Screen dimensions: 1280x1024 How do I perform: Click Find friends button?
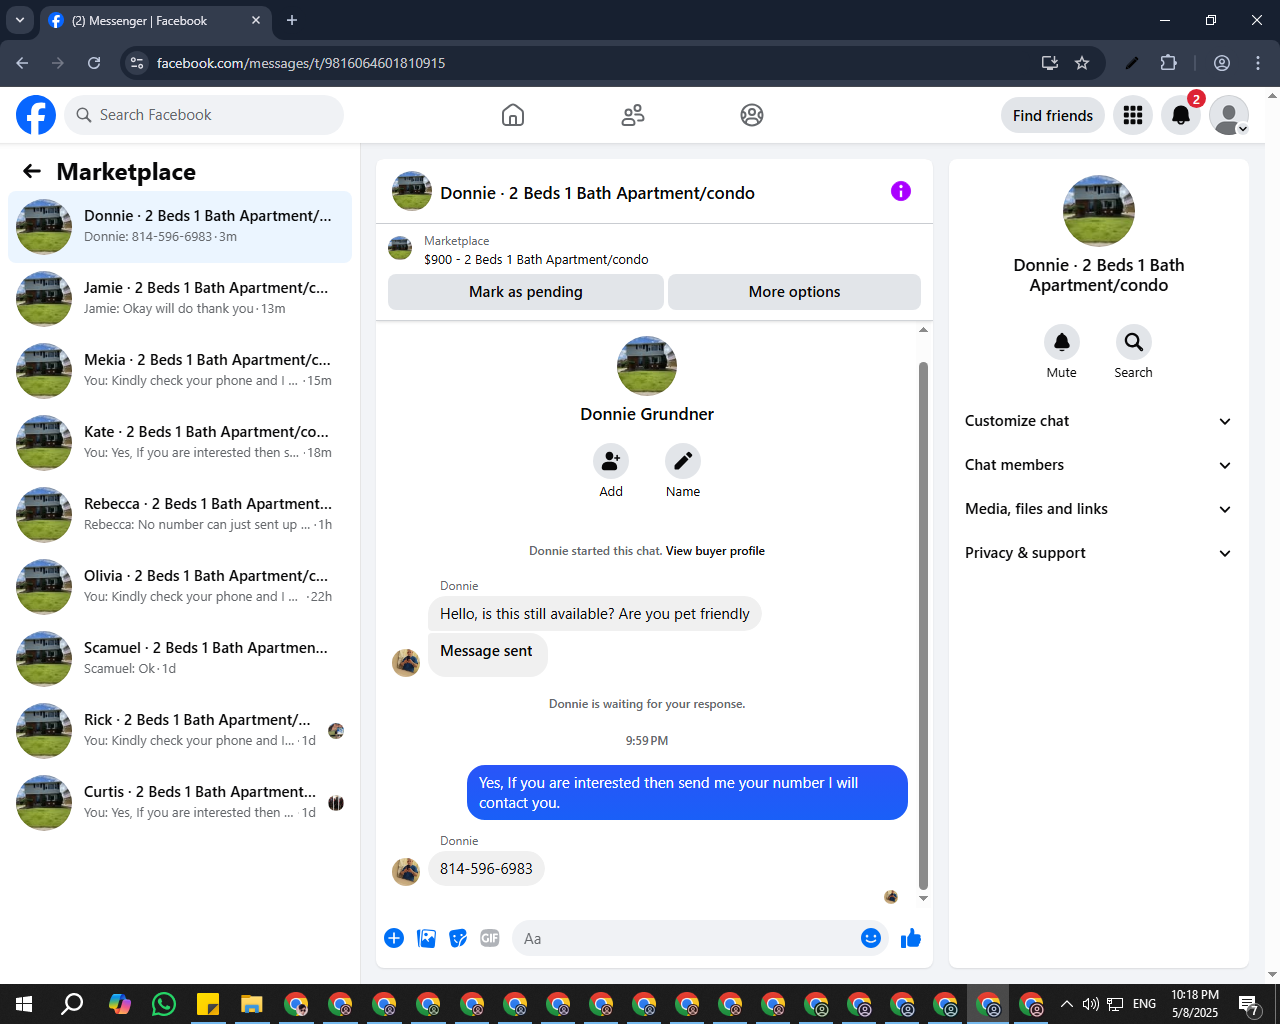[x=1053, y=115]
